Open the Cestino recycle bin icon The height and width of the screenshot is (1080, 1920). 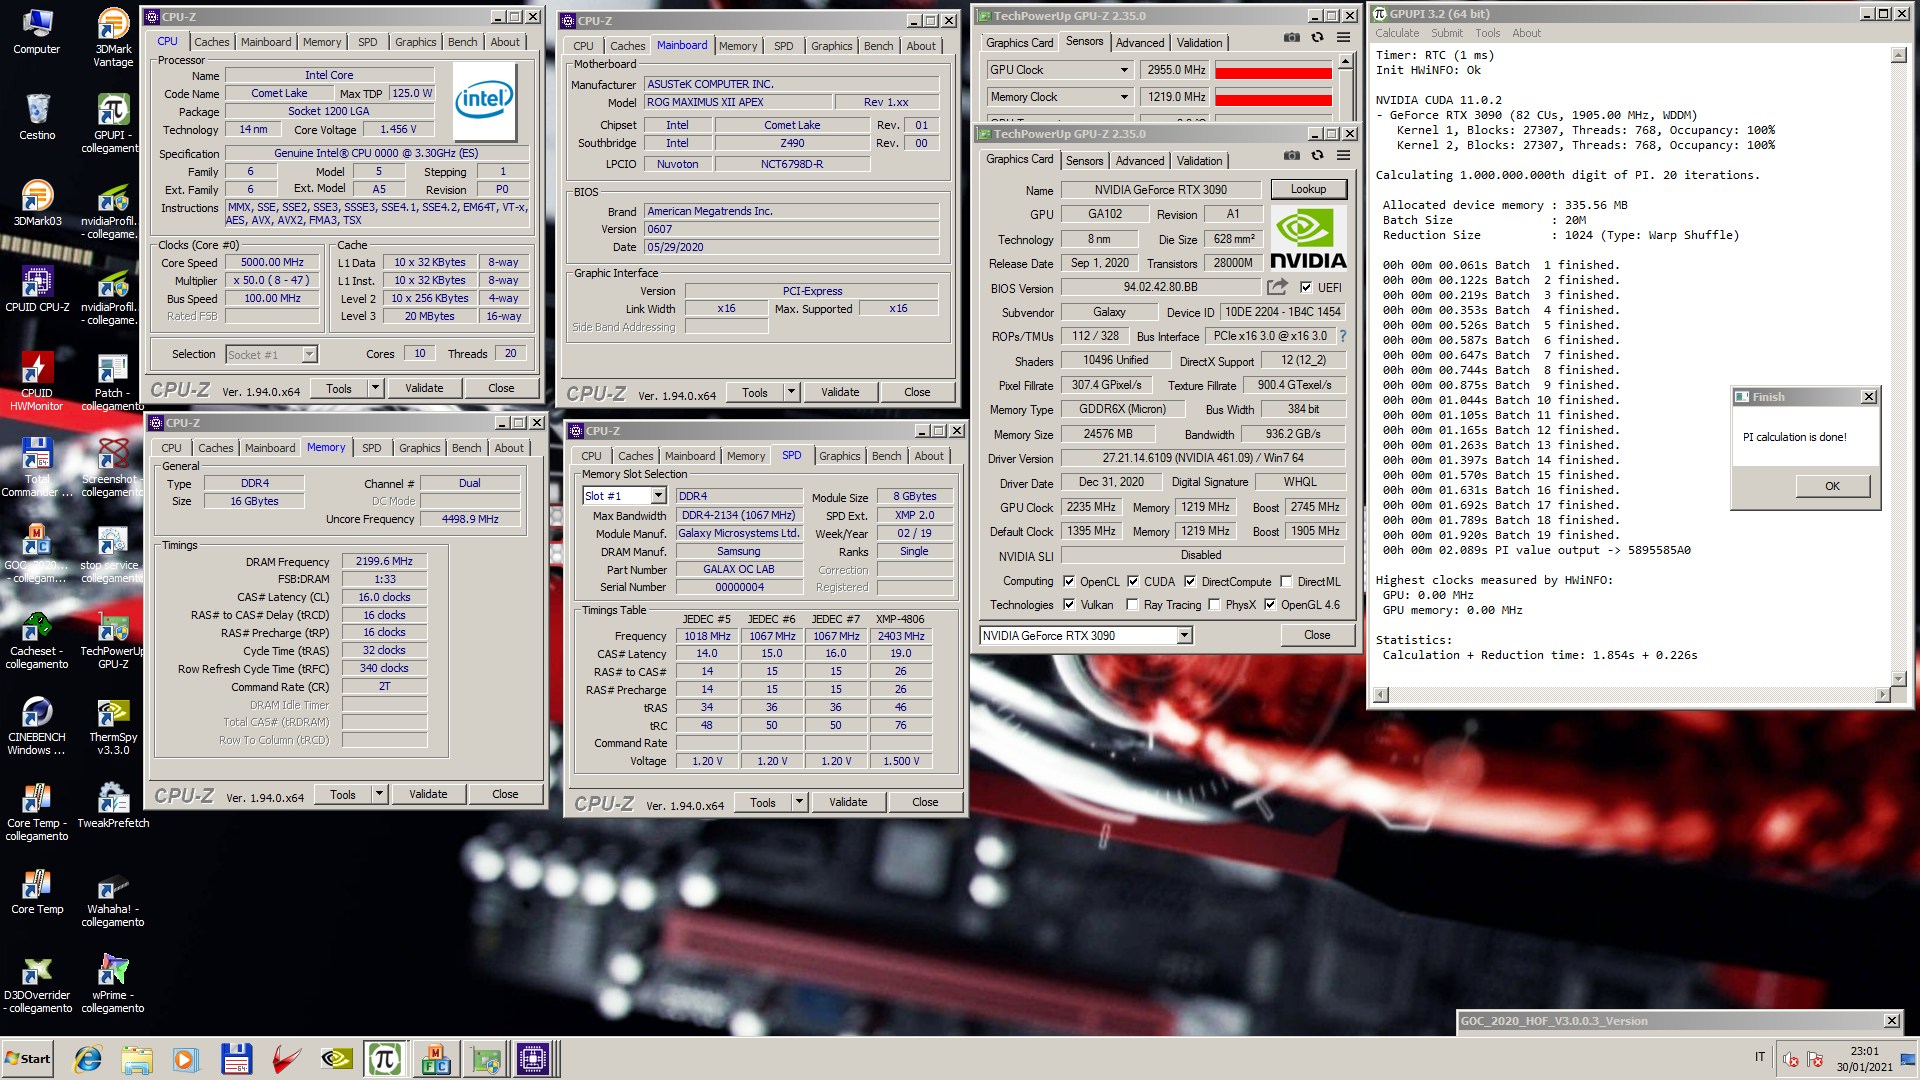37,117
